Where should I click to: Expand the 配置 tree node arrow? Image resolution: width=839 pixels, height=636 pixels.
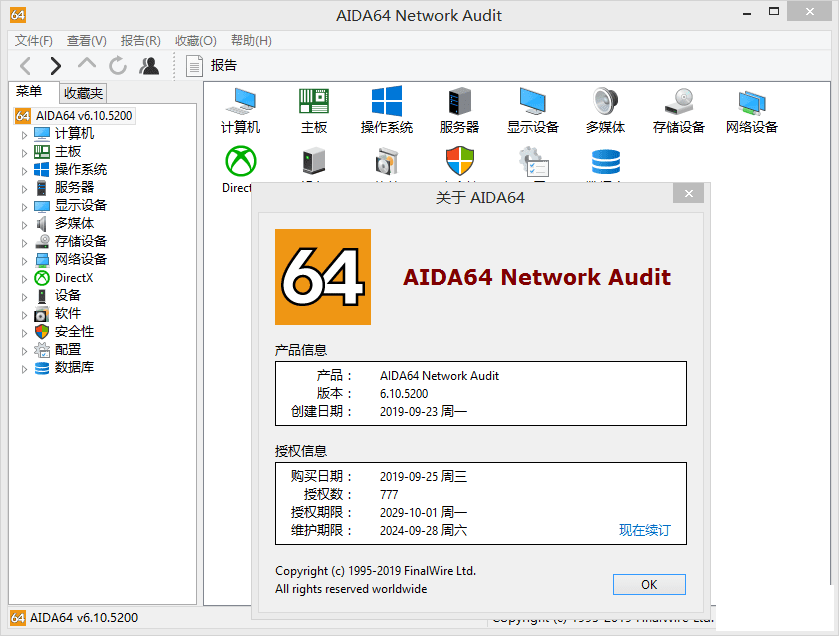[24, 351]
